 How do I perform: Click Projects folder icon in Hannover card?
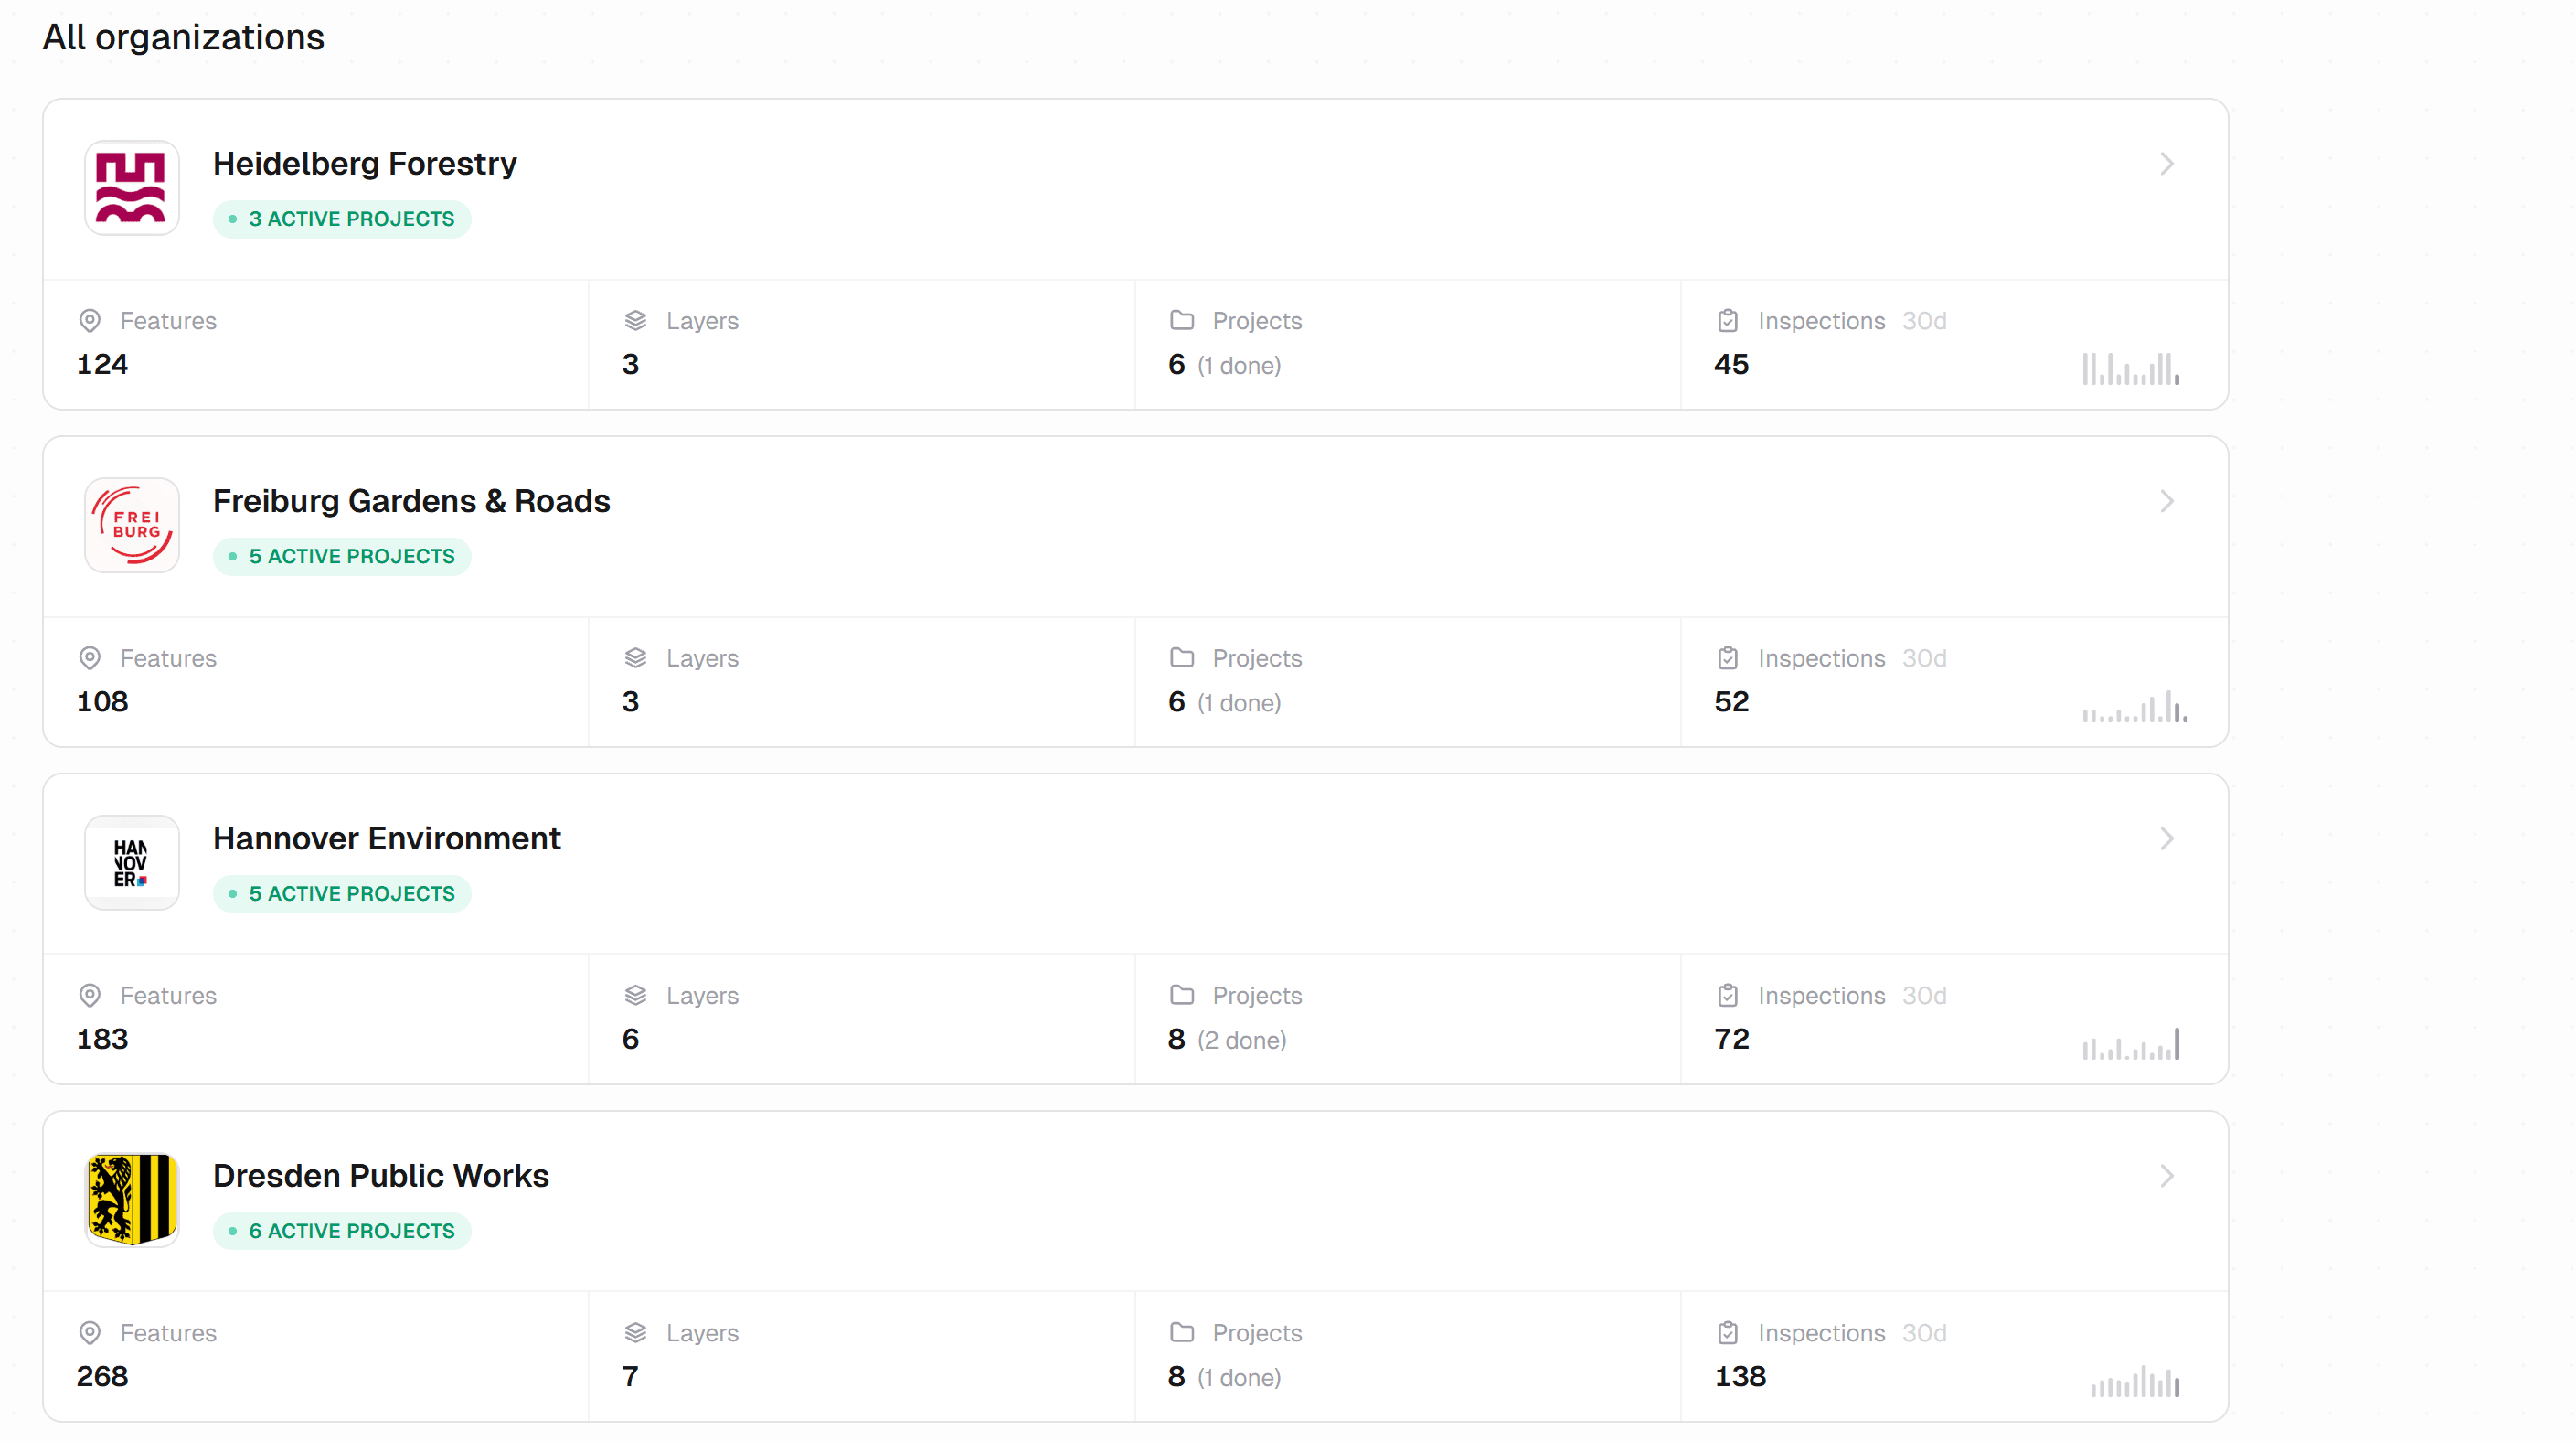click(x=1182, y=995)
